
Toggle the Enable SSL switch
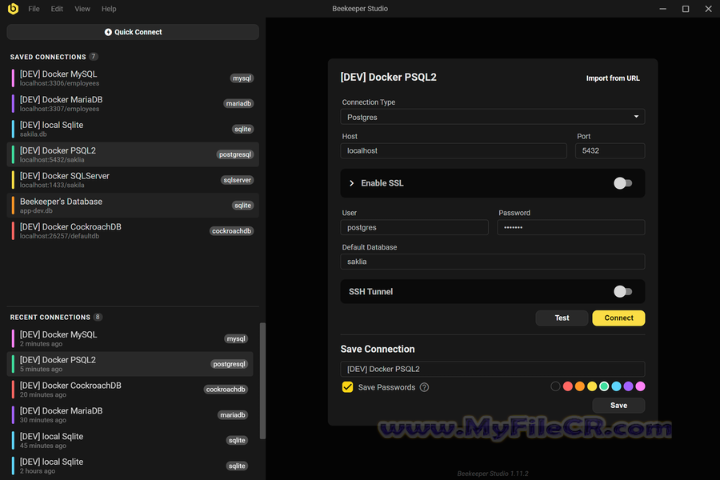(623, 183)
